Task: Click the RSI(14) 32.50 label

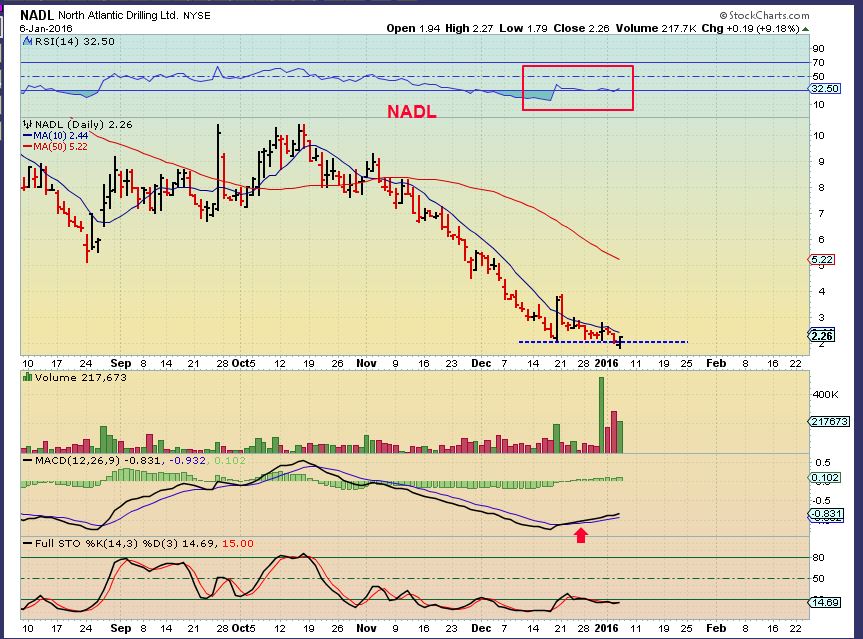Action: point(75,41)
